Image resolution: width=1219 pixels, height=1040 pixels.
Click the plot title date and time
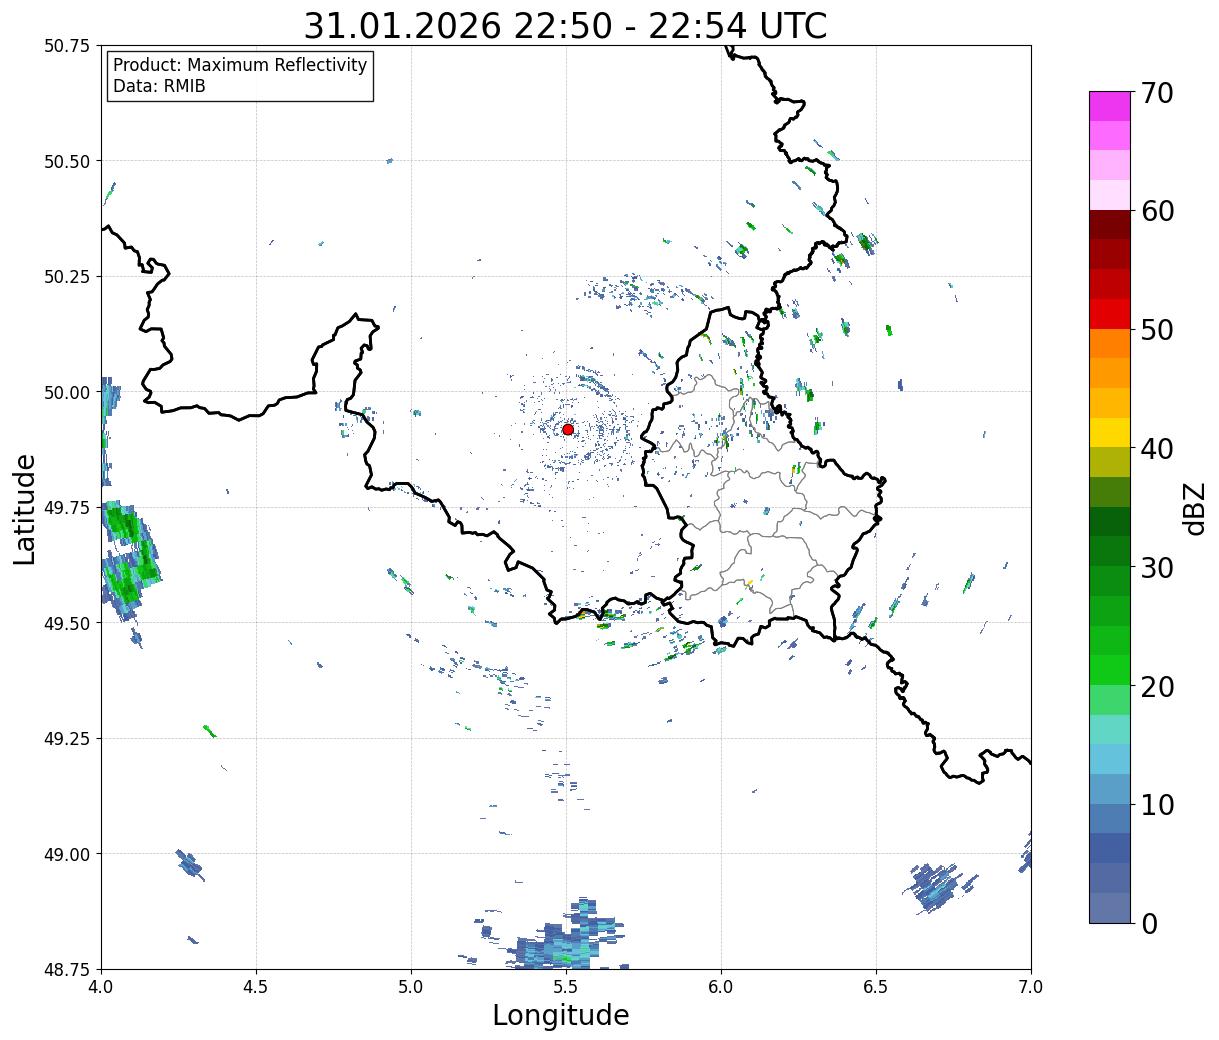[x=565, y=26]
